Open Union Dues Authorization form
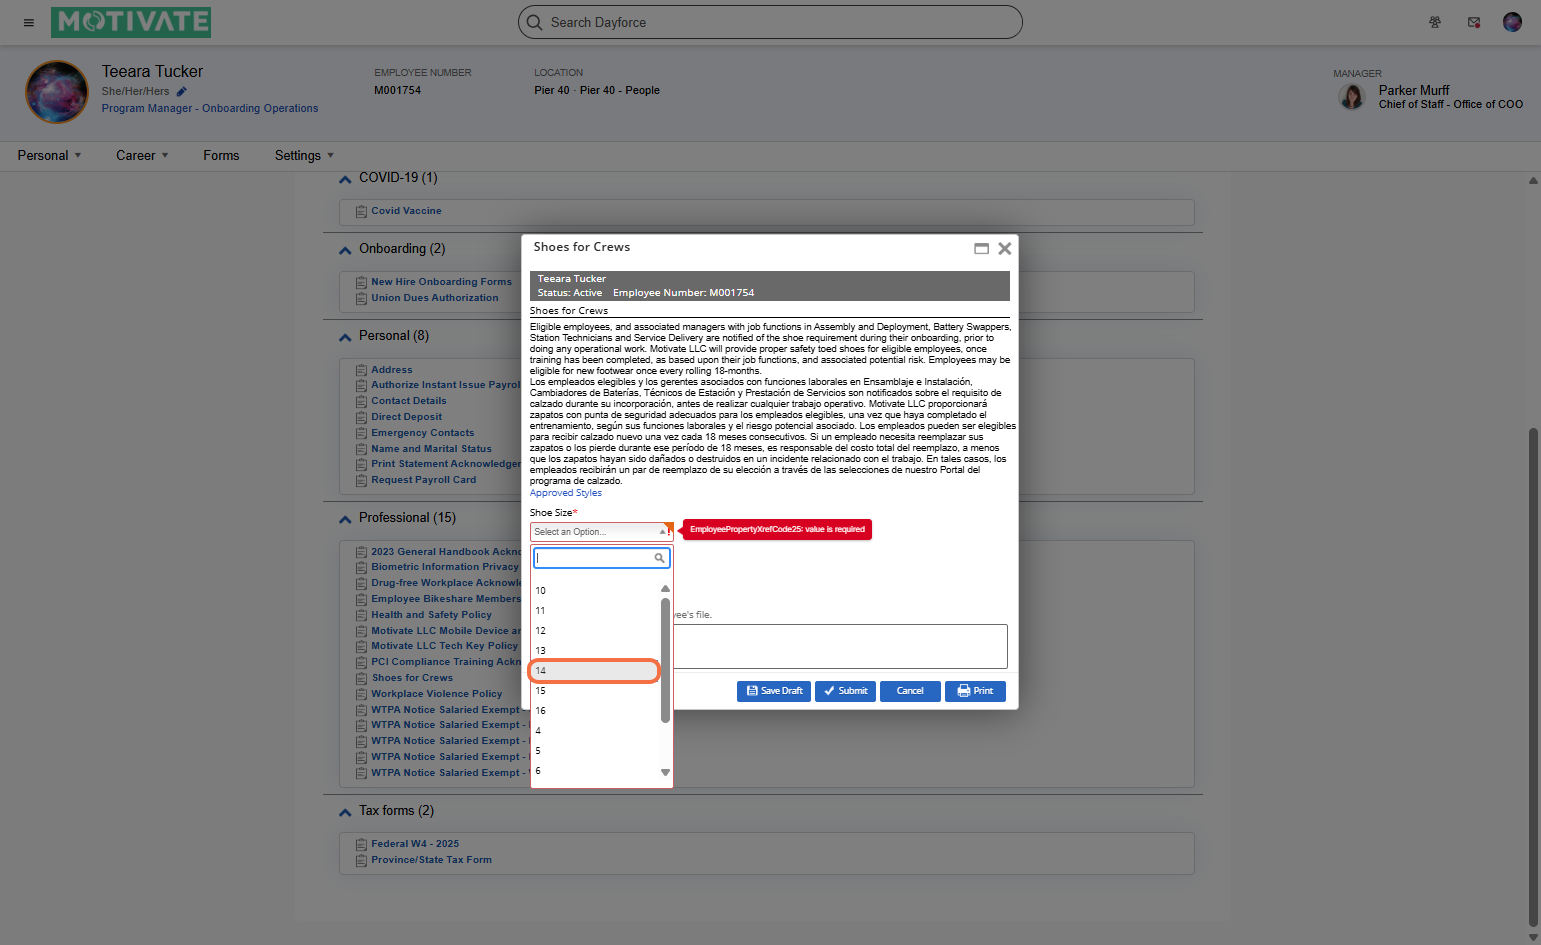Screen dimensions: 1541x945 pos(434,298)
